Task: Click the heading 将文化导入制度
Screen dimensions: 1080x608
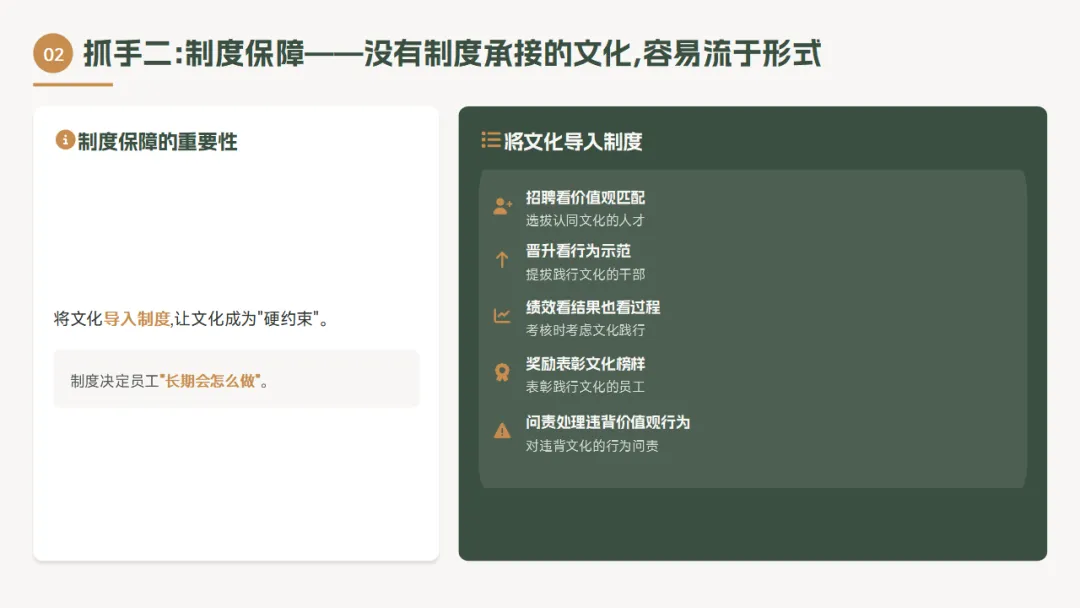Action: click(x=573, y=142)
